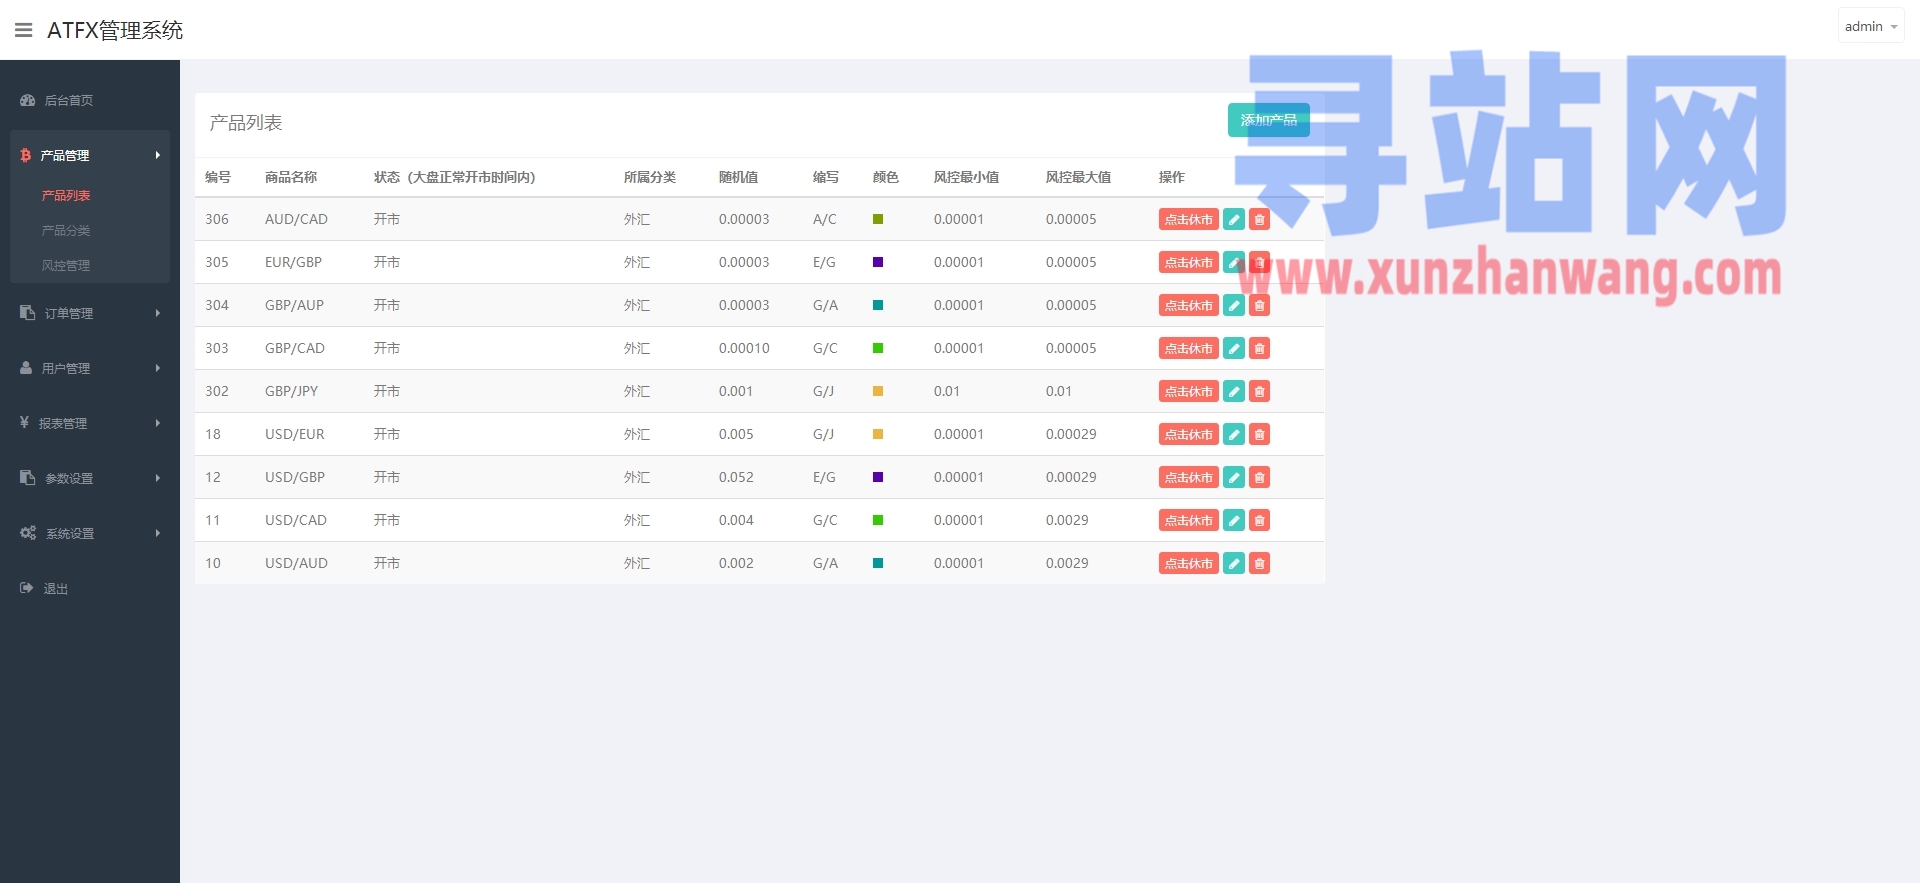
Task: Delete the AUD/CAD product with trash icon
Action: point(1259,219)
